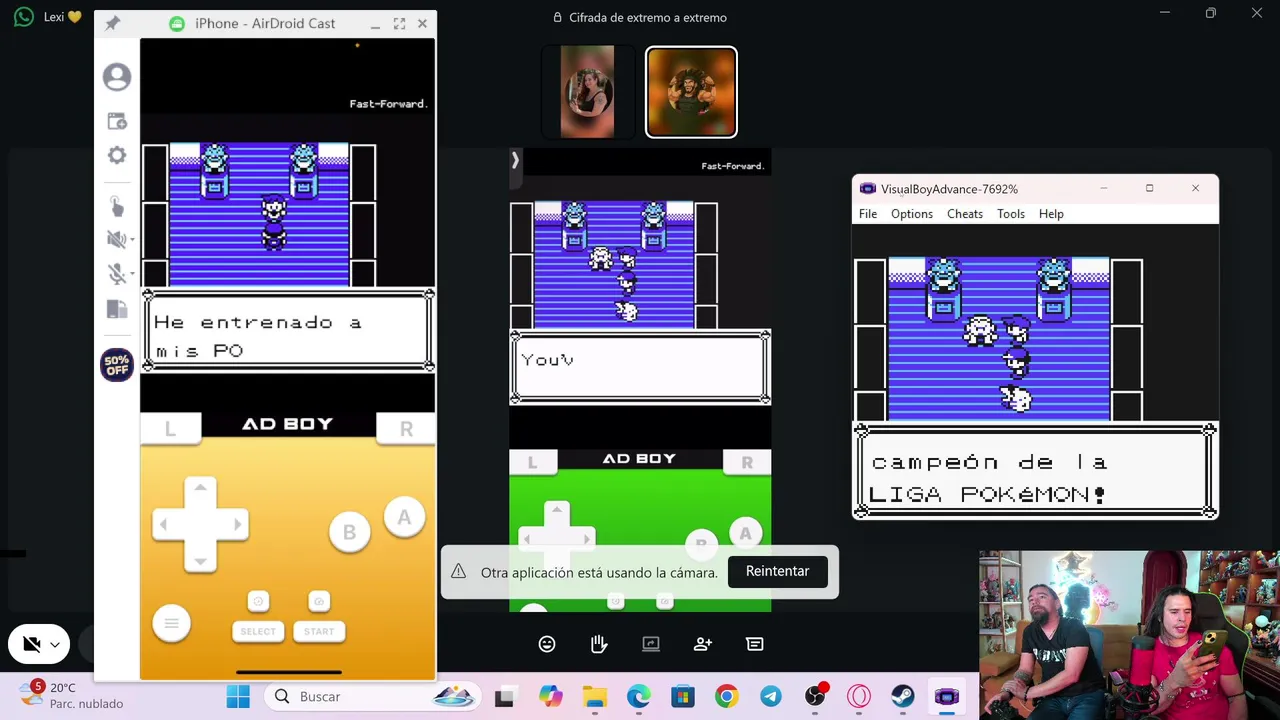Screen dimensions: 1280x720
Task: Expand the AirDroid microphone options arrow
Action: tap(132, 275)
